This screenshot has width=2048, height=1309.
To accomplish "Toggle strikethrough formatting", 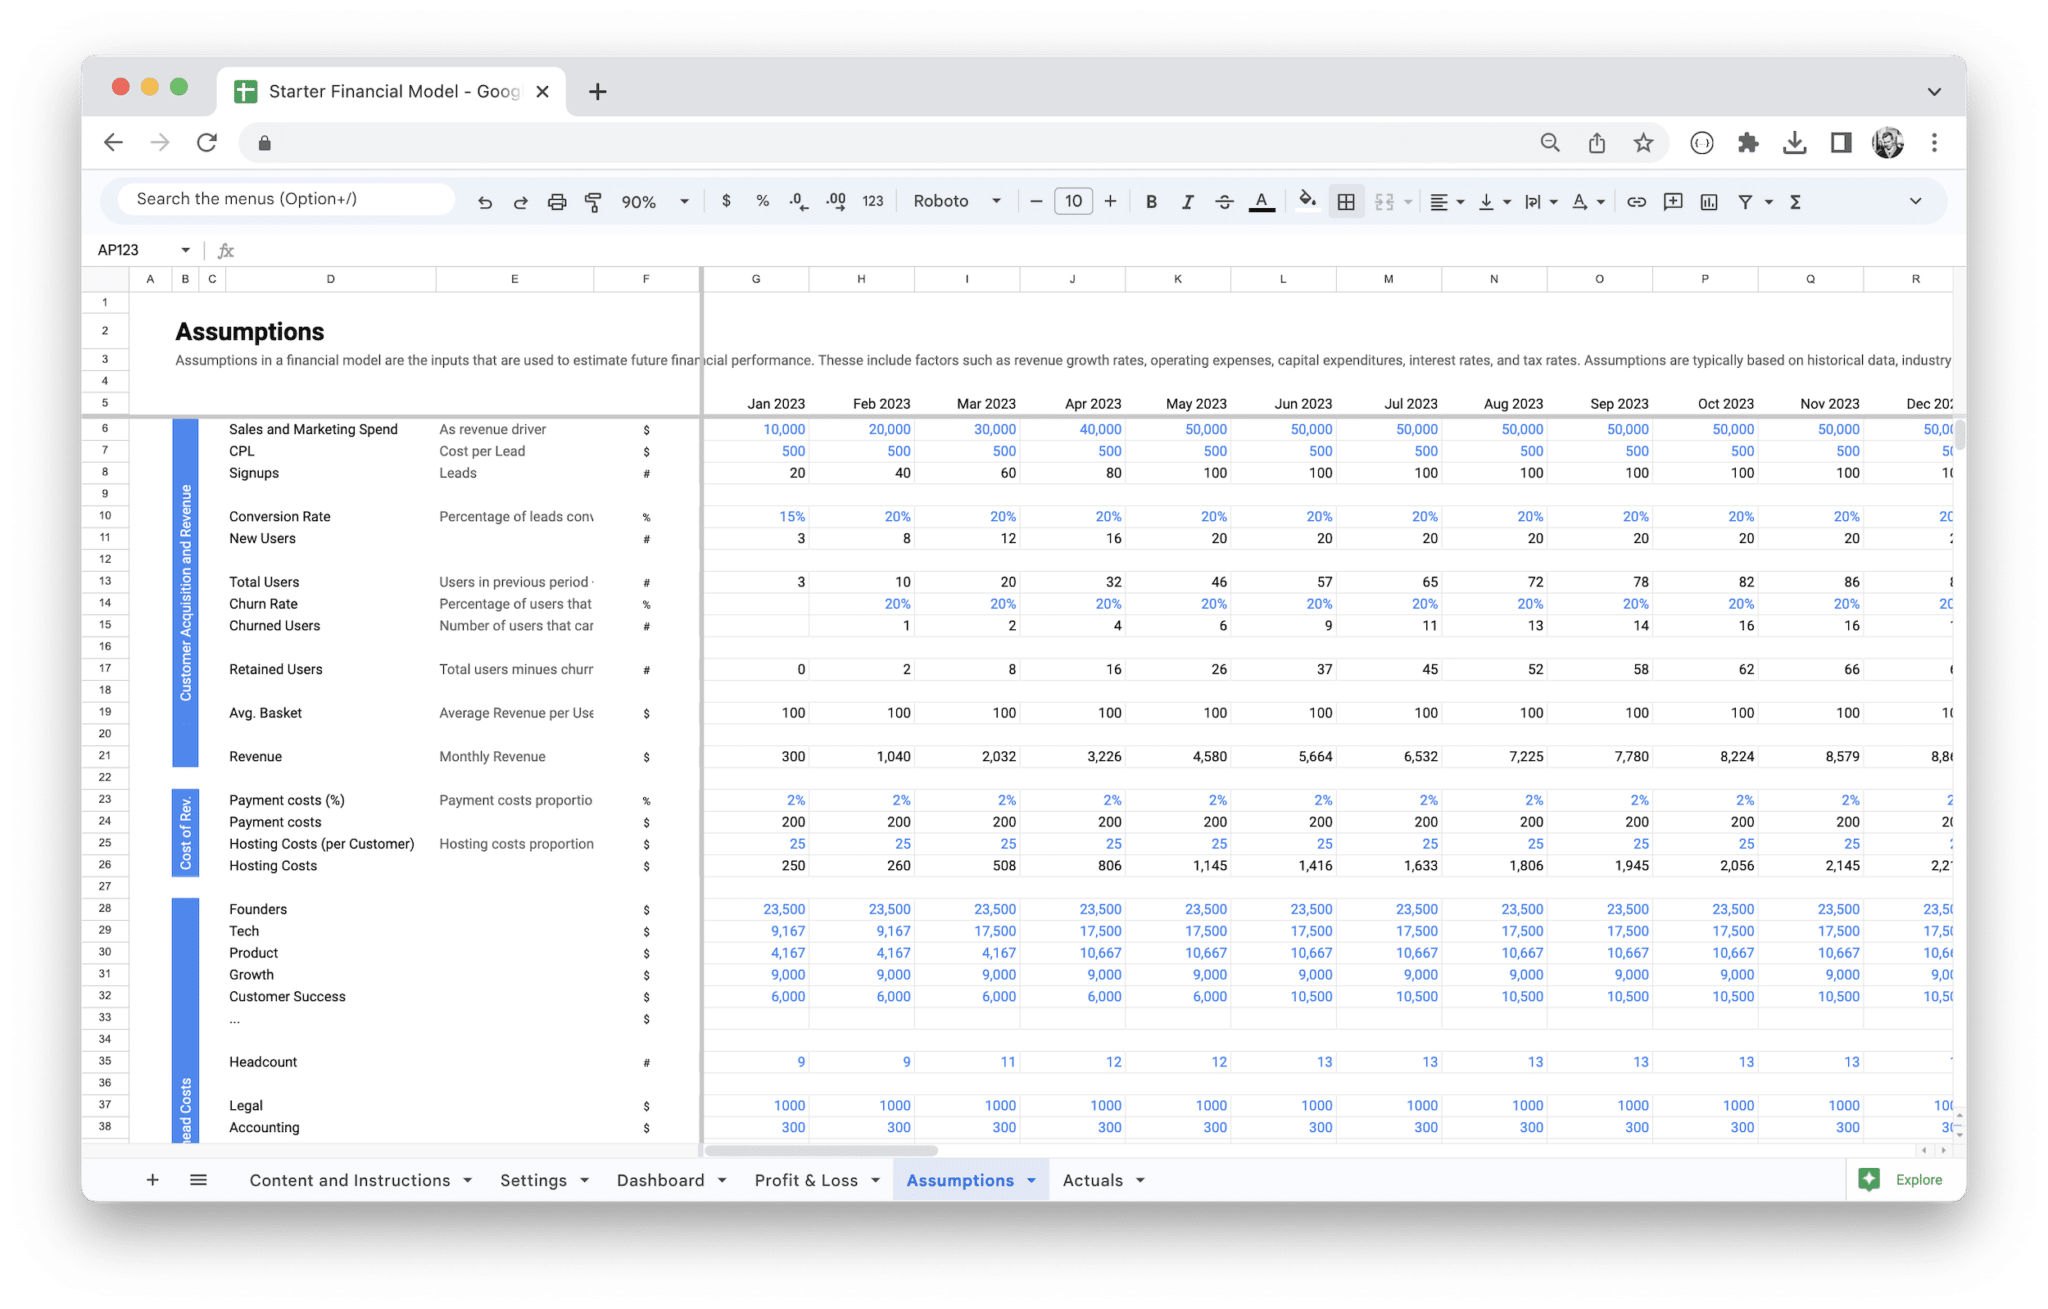I will point(1224,201).
